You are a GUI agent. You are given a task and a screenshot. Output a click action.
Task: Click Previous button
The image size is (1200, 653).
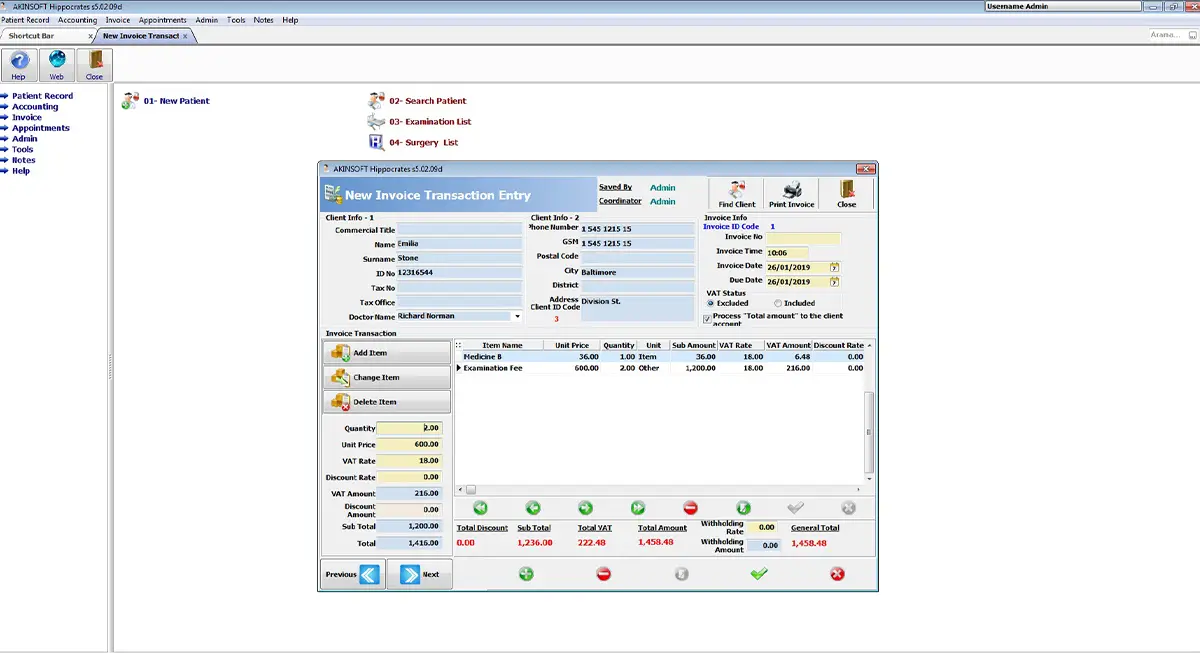[x=352, y=574]
